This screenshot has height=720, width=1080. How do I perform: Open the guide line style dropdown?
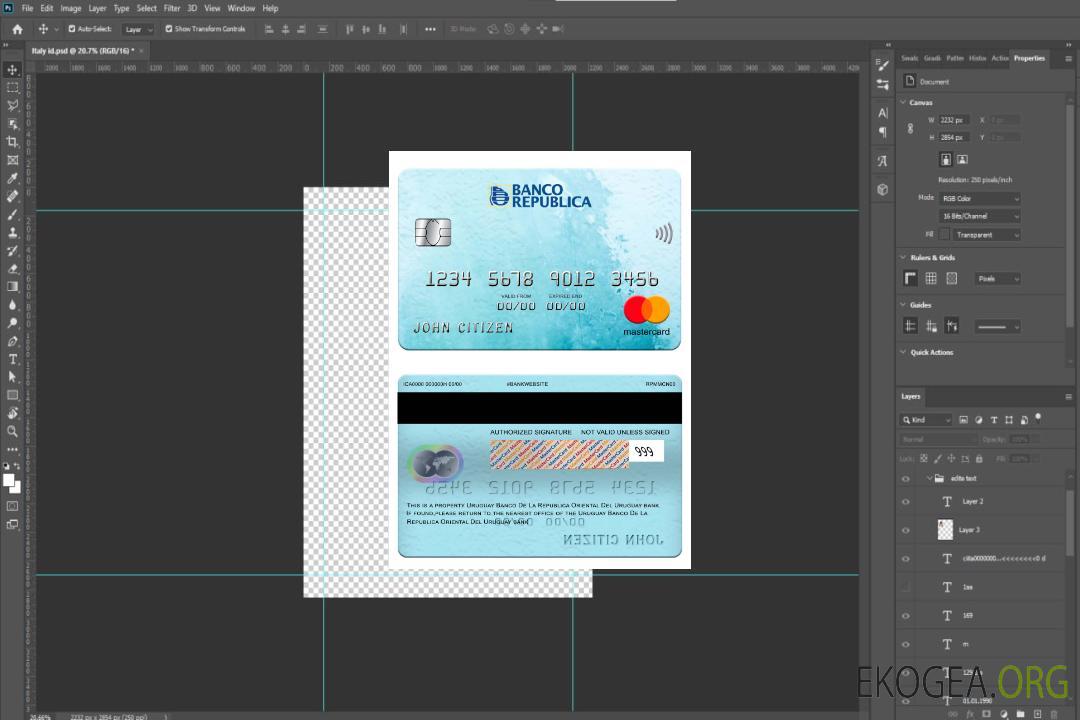click(x=997, y=327)
